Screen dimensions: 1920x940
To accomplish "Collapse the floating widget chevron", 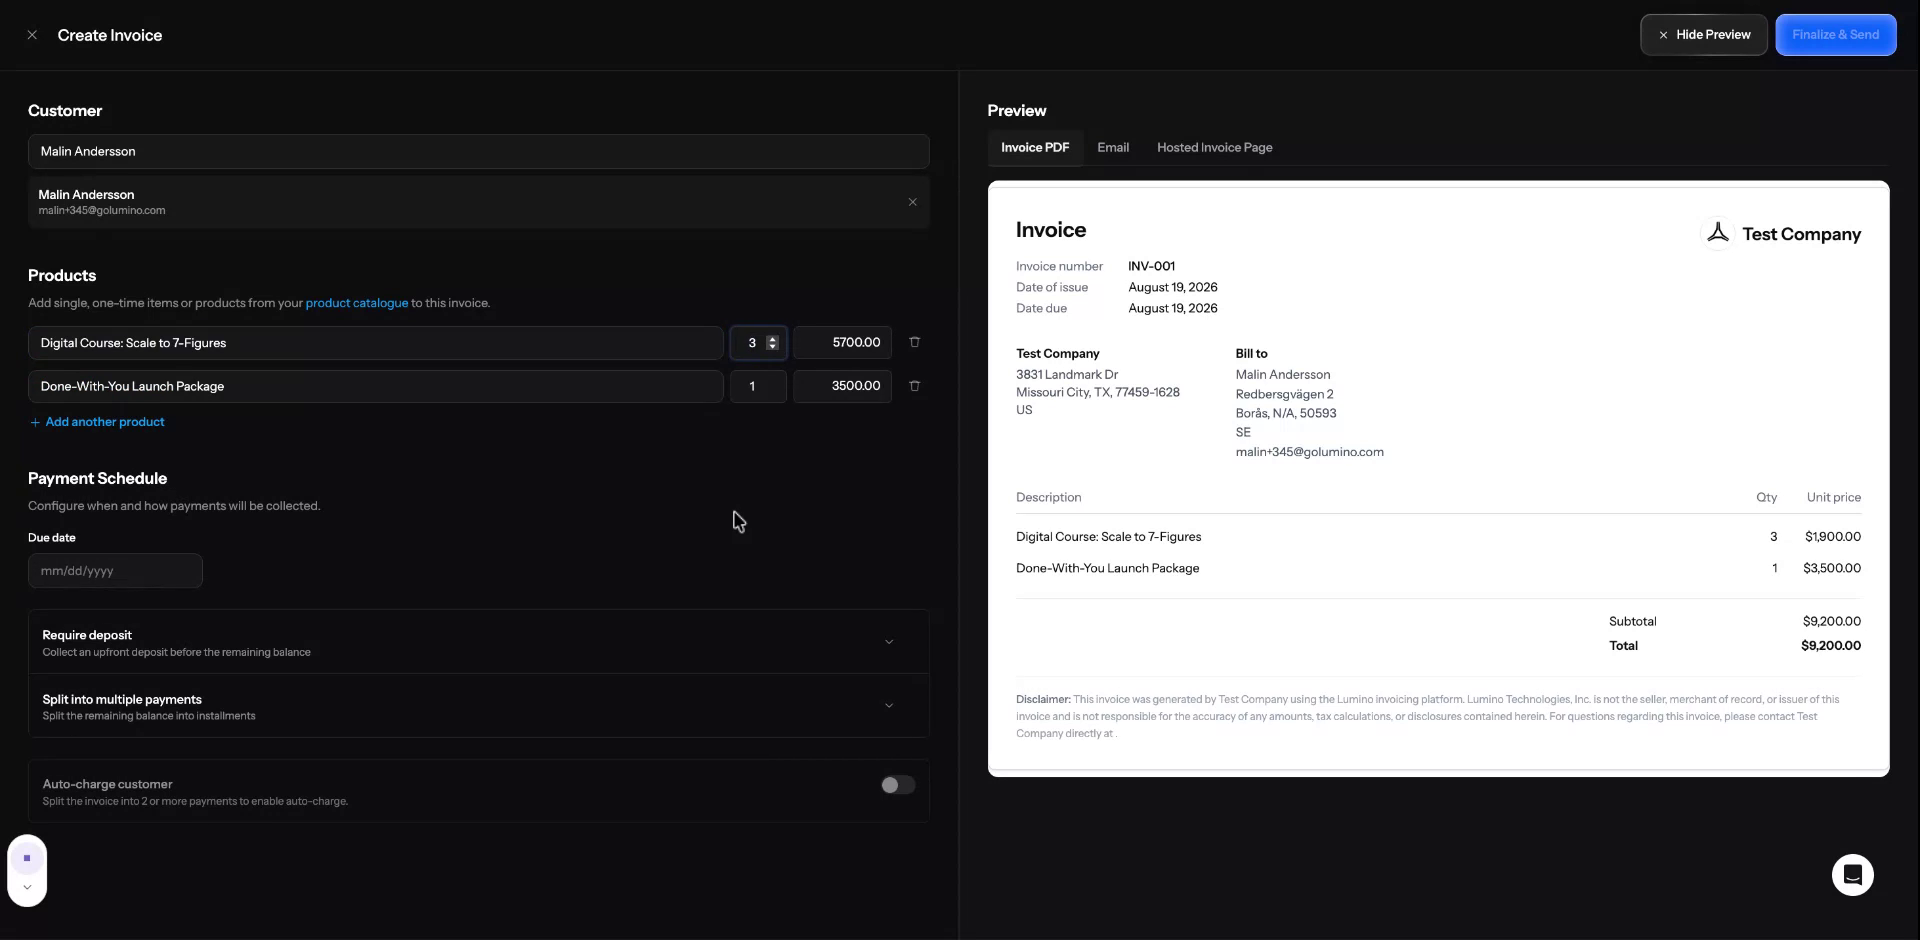I will [27, 887].
